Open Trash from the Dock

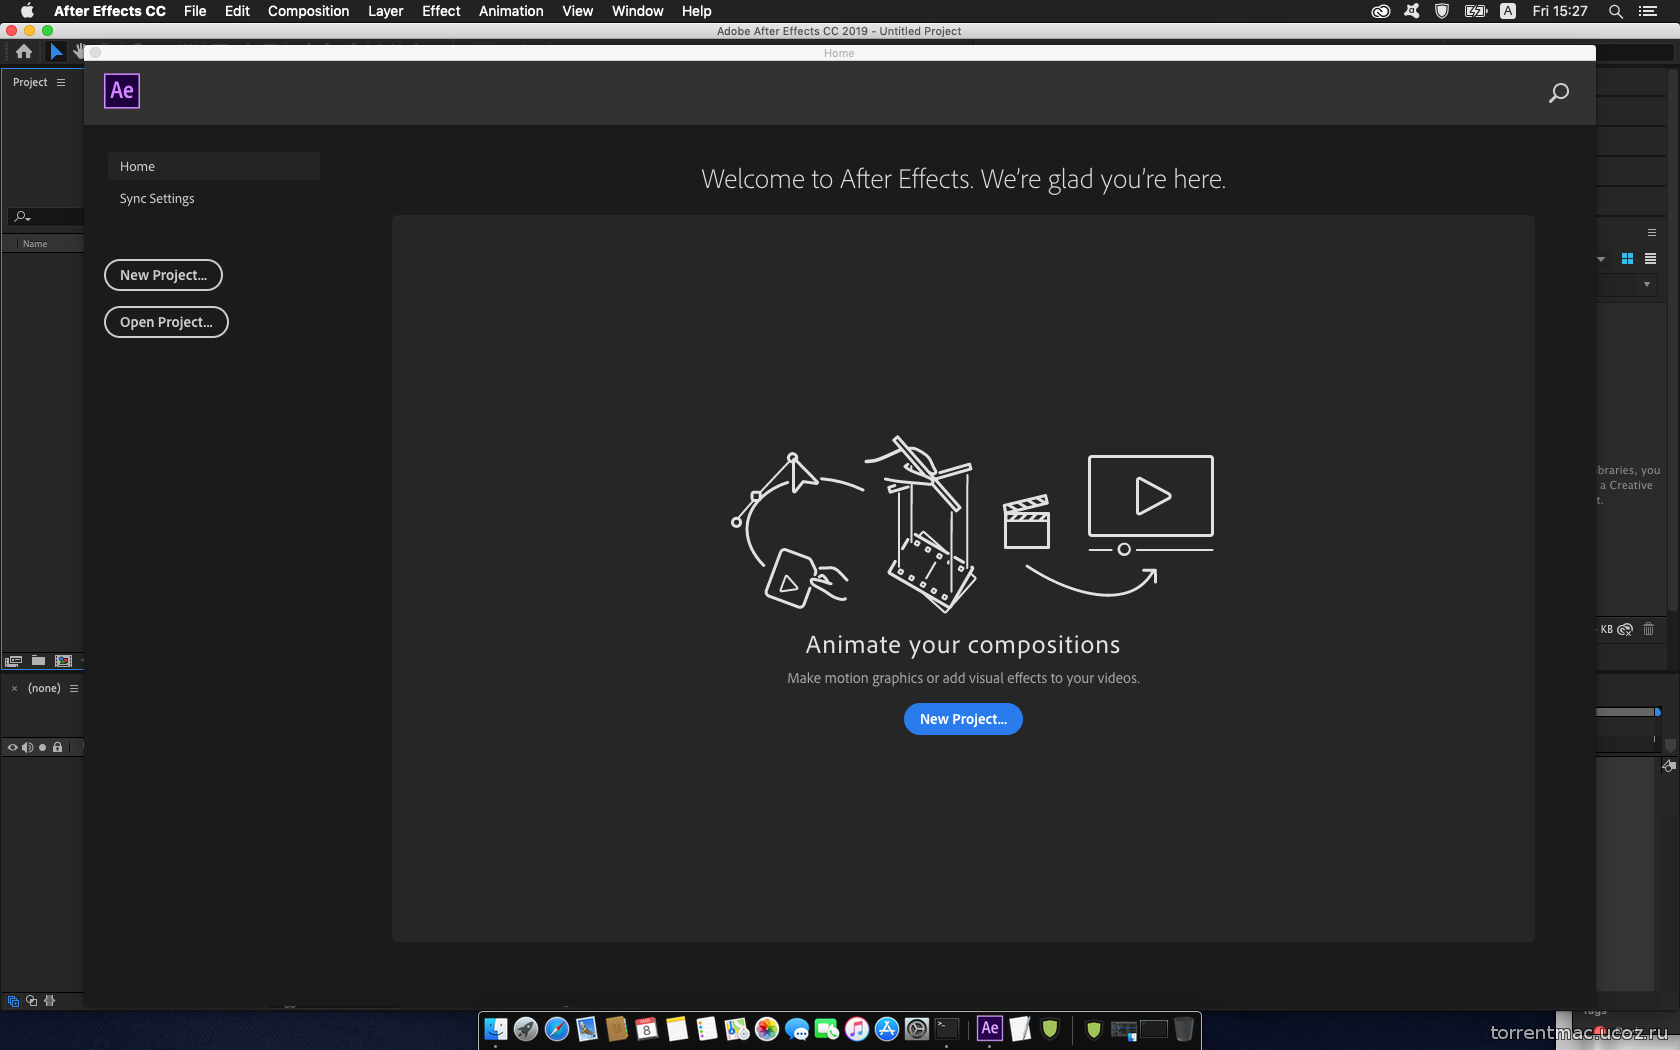(1184, 1028)
